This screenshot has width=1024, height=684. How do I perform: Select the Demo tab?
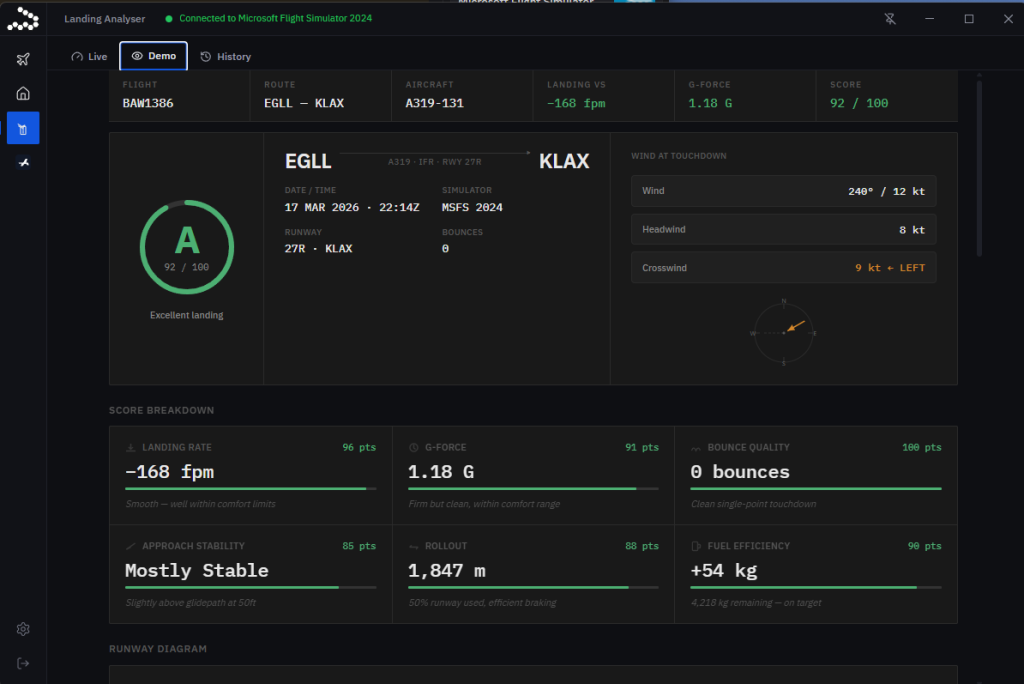point(153,56)
